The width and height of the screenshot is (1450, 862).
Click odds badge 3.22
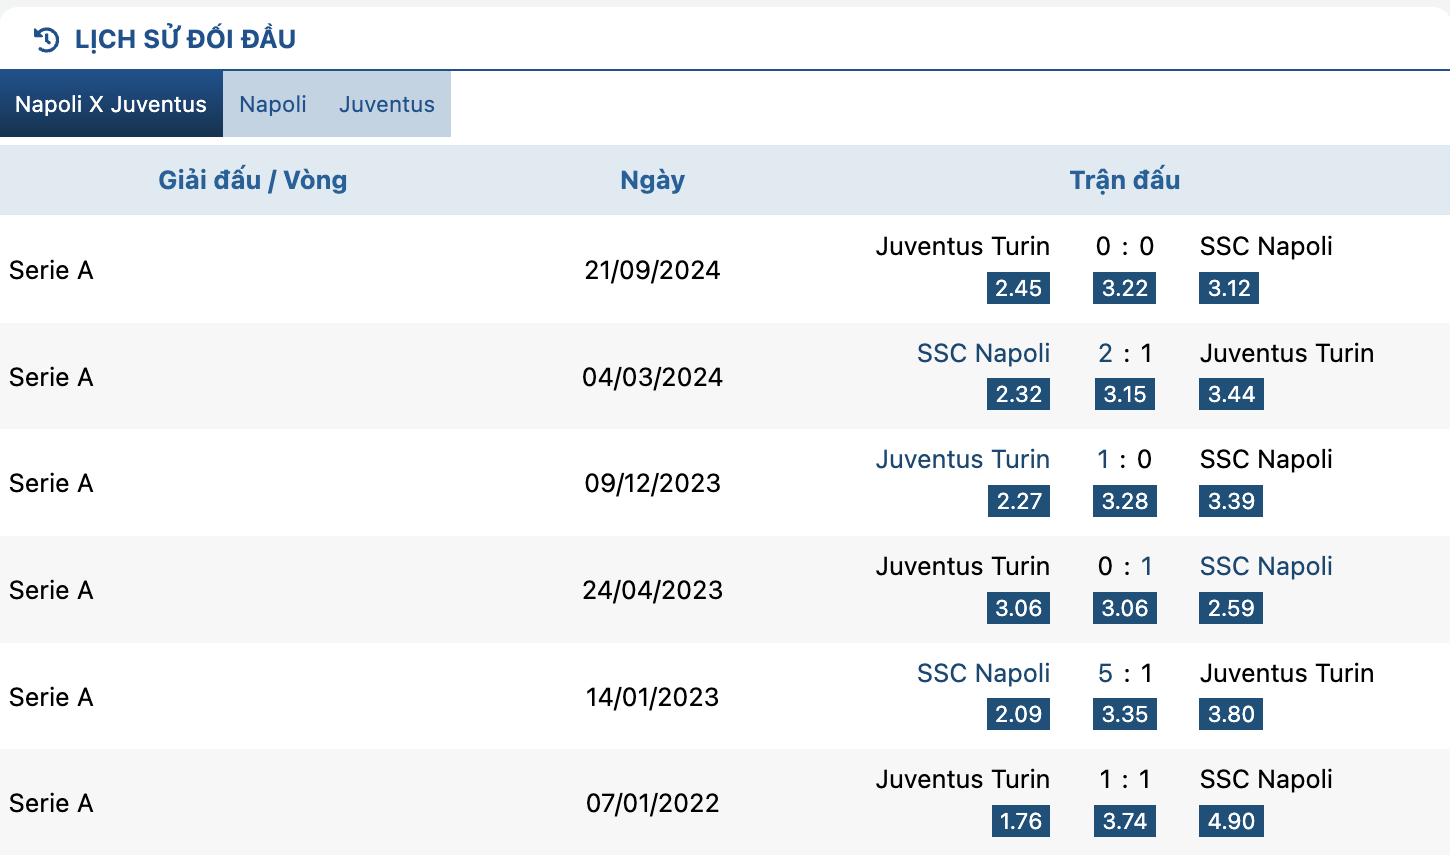click(x=1125, y=288)
